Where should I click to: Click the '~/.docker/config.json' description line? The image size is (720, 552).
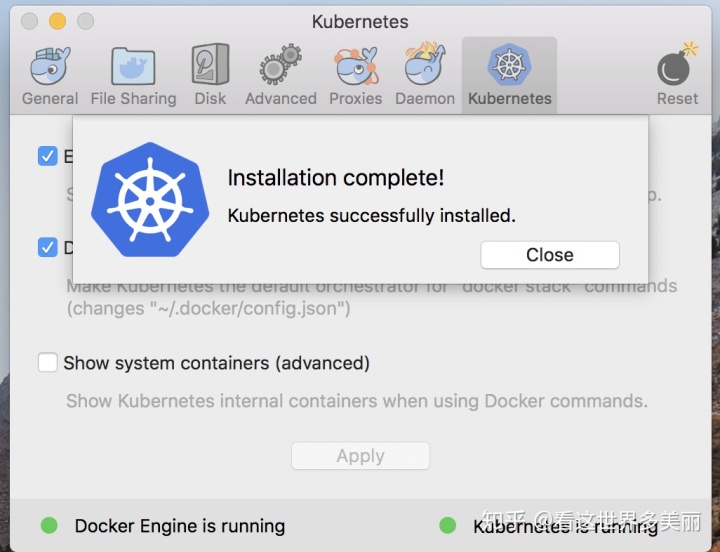click(208, 309)
